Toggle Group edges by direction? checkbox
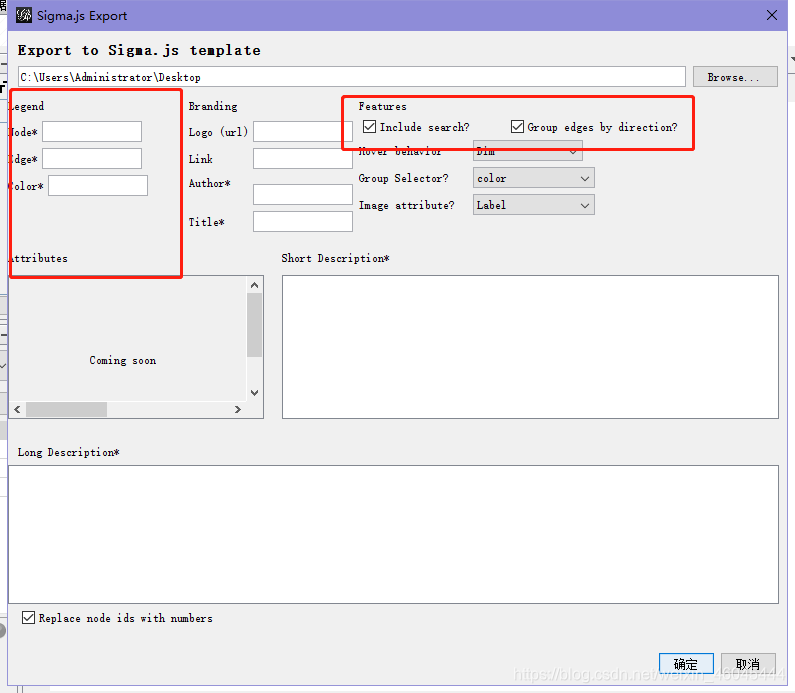This screenshot has height=693, width=795. click(x=517, y=127)
